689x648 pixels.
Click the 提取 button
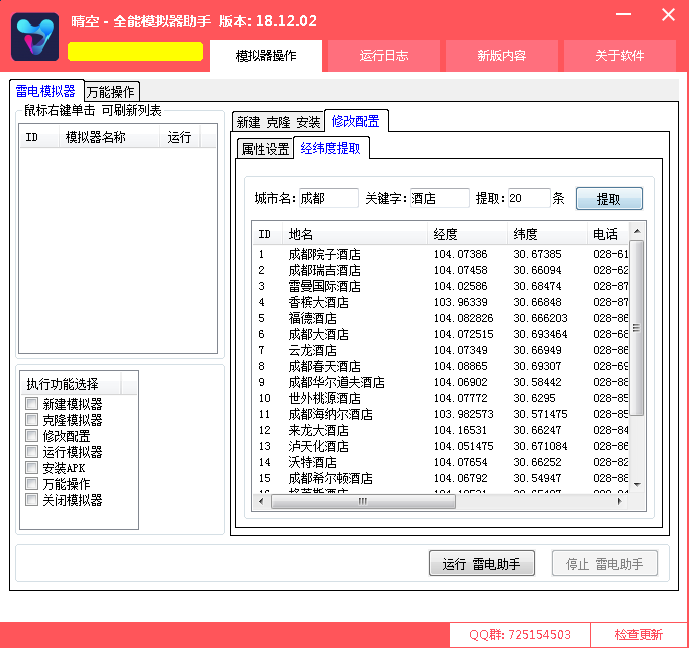609,199
